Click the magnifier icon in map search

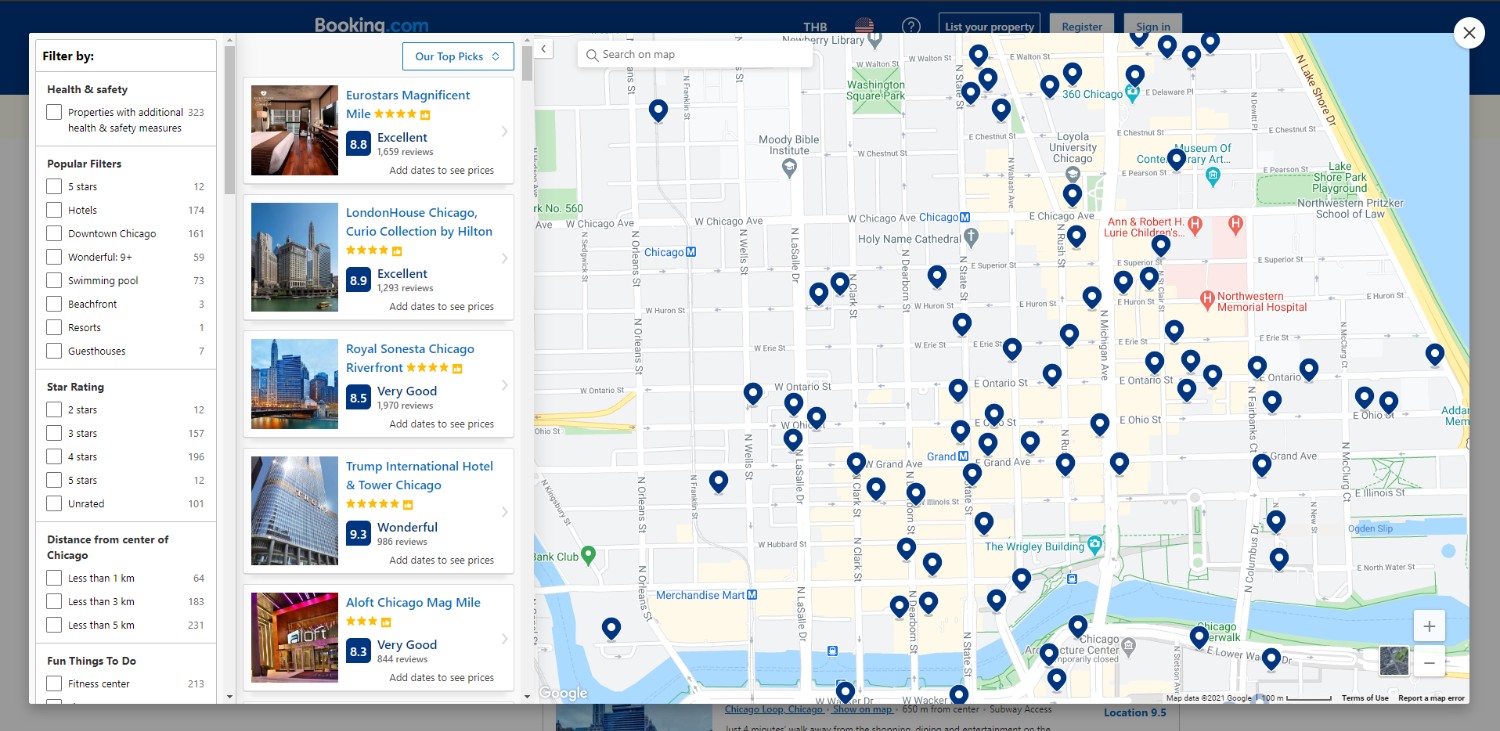click(592, 55)
